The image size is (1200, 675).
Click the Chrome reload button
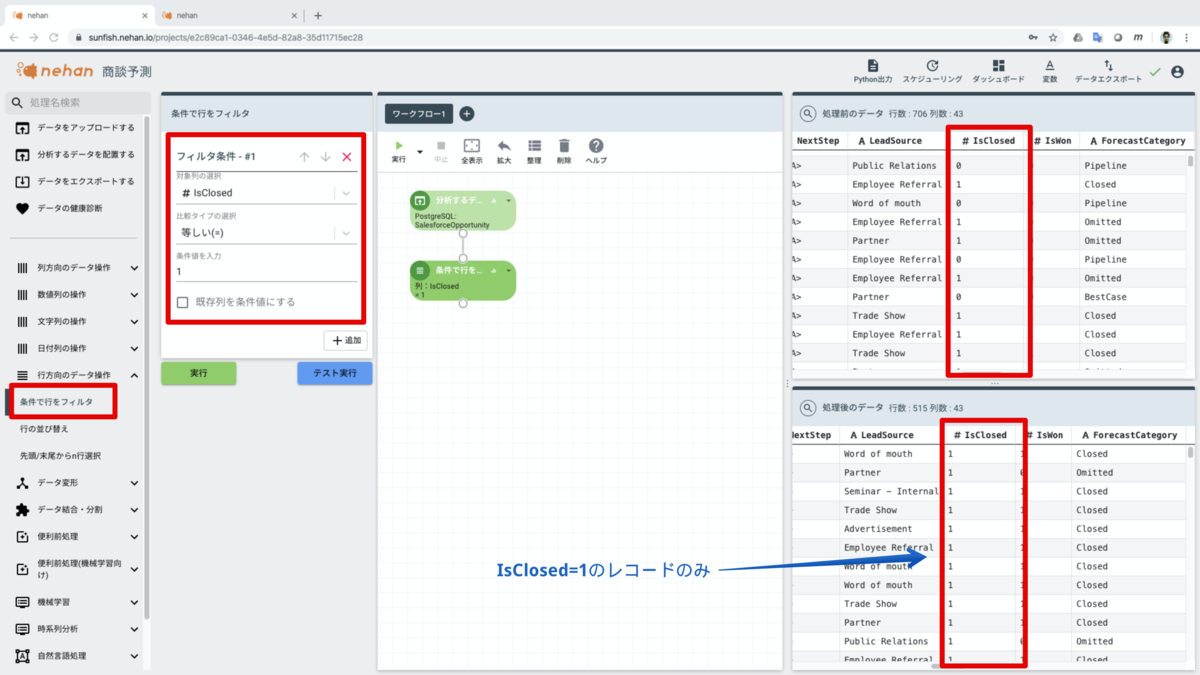click(x=56, y=37)
